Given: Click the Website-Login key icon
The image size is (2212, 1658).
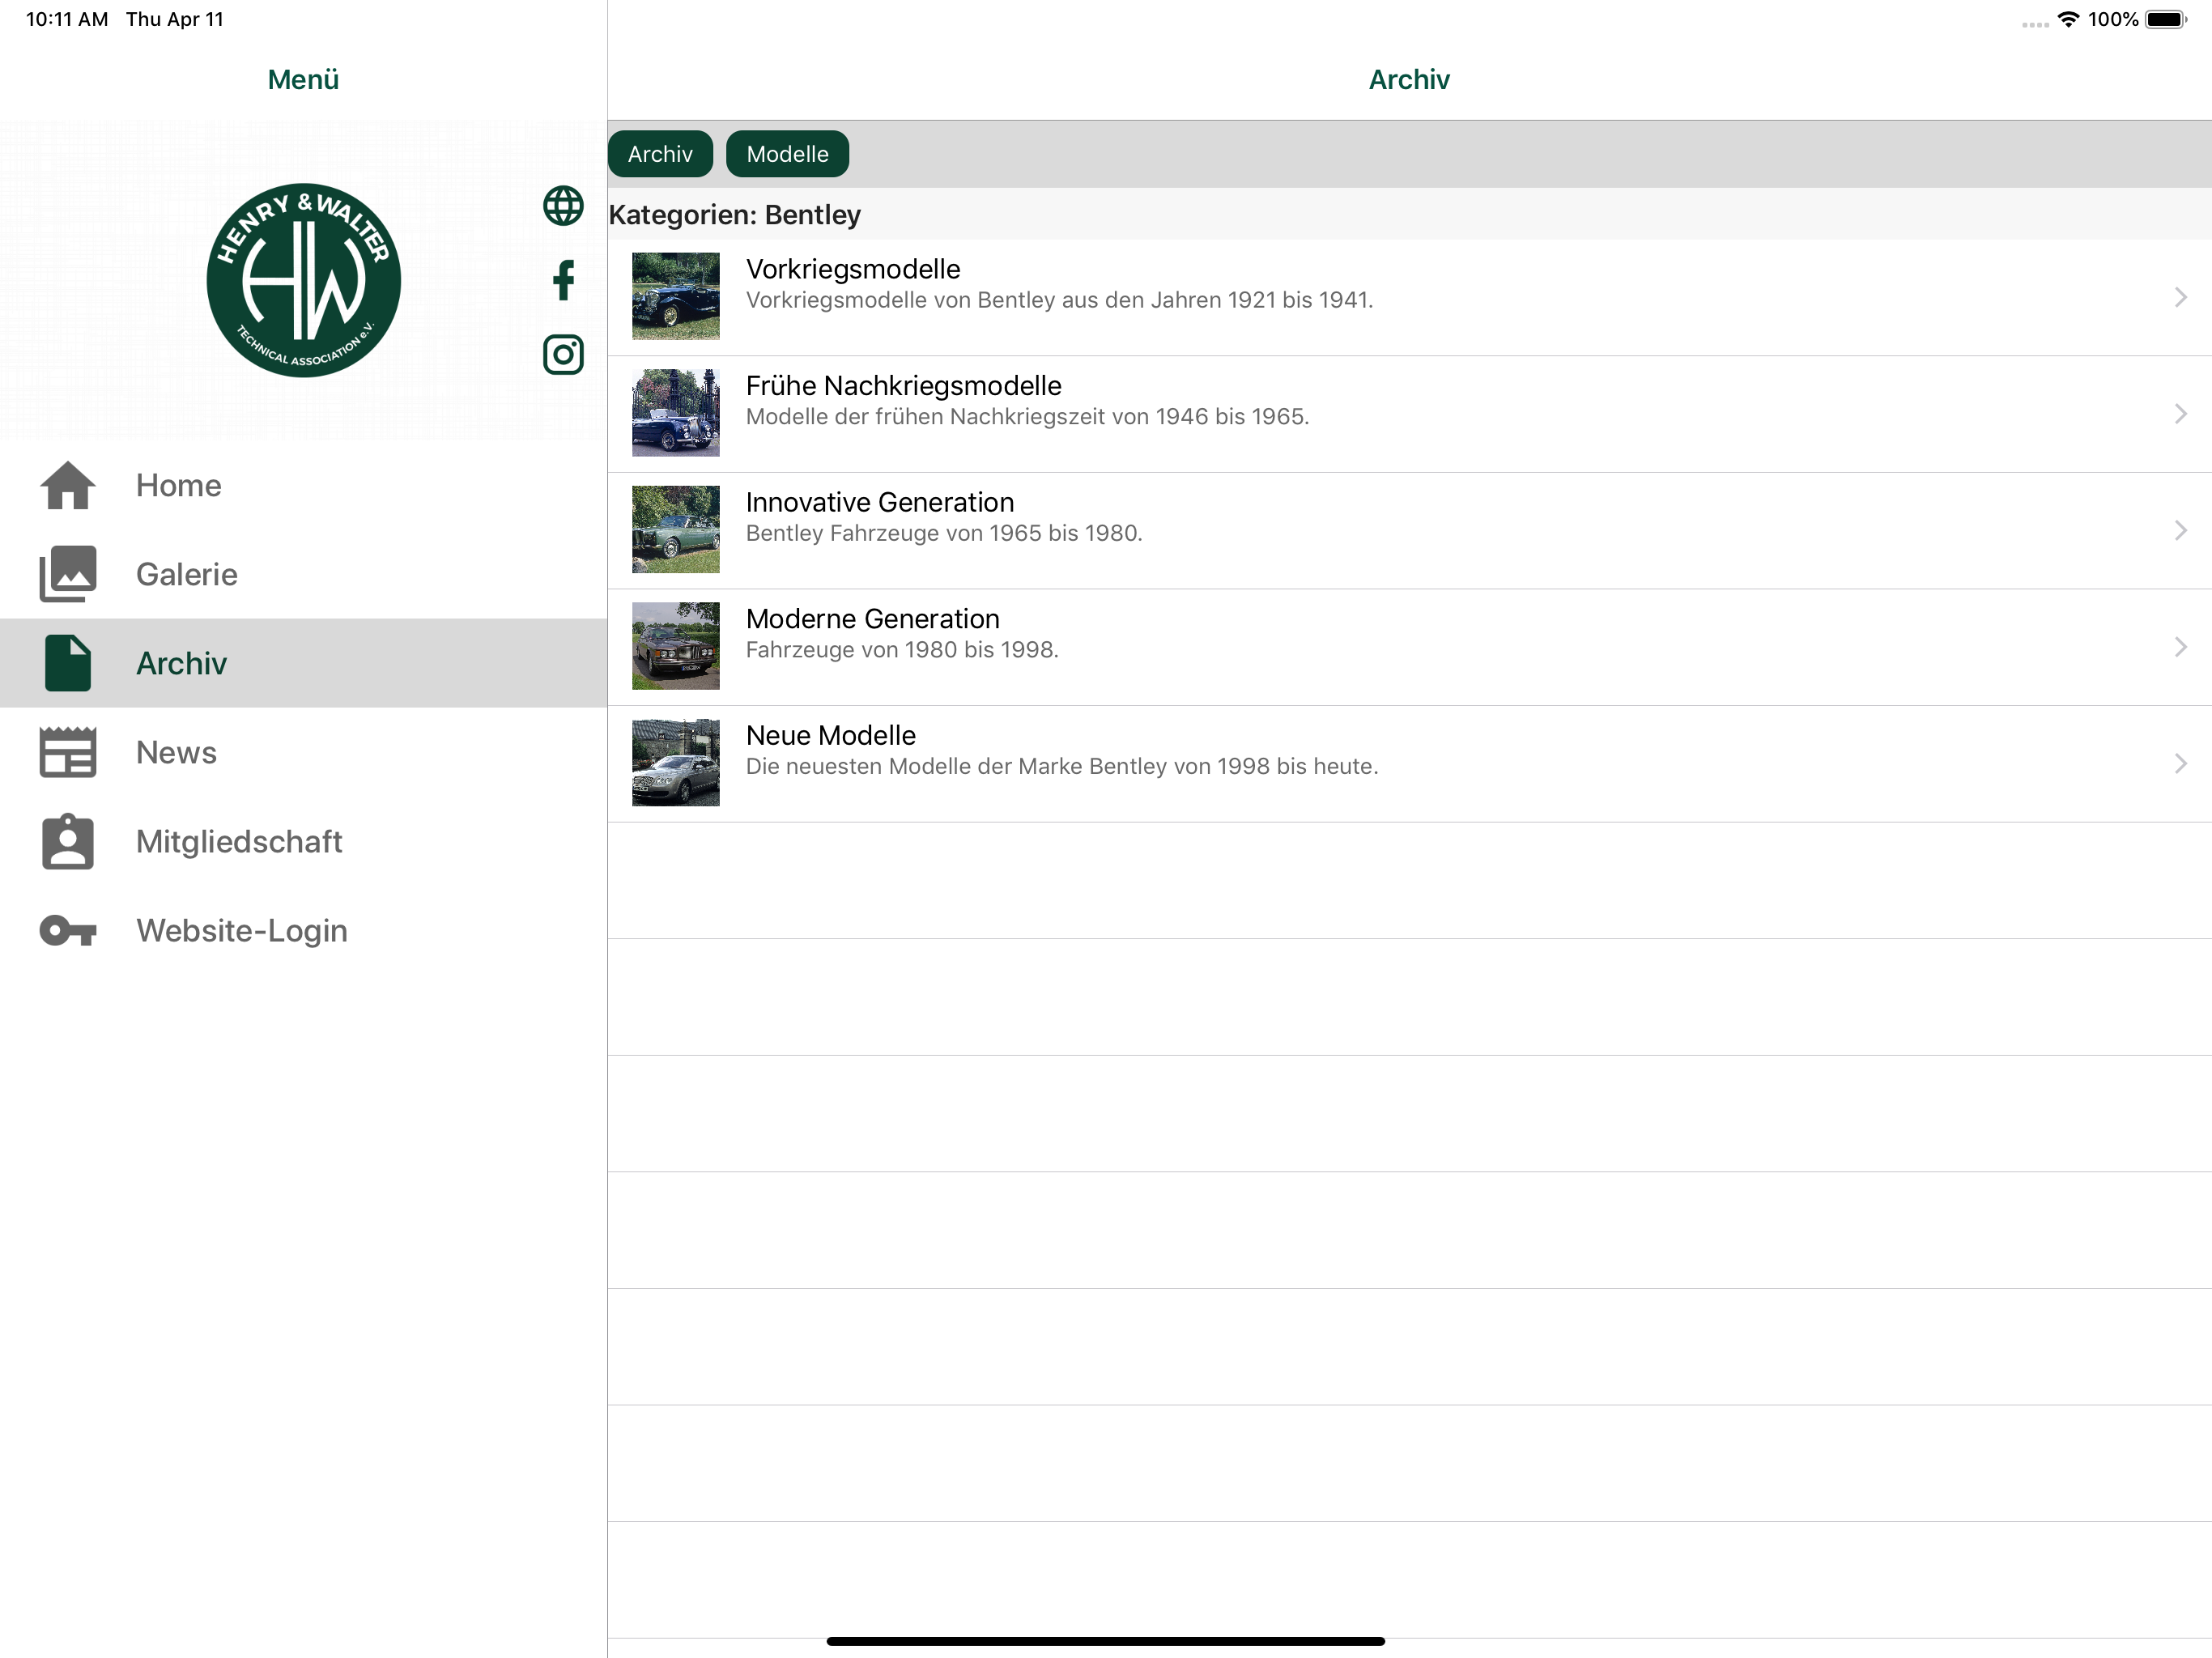Looking at the screenshot, I should [x=68, y=931].
